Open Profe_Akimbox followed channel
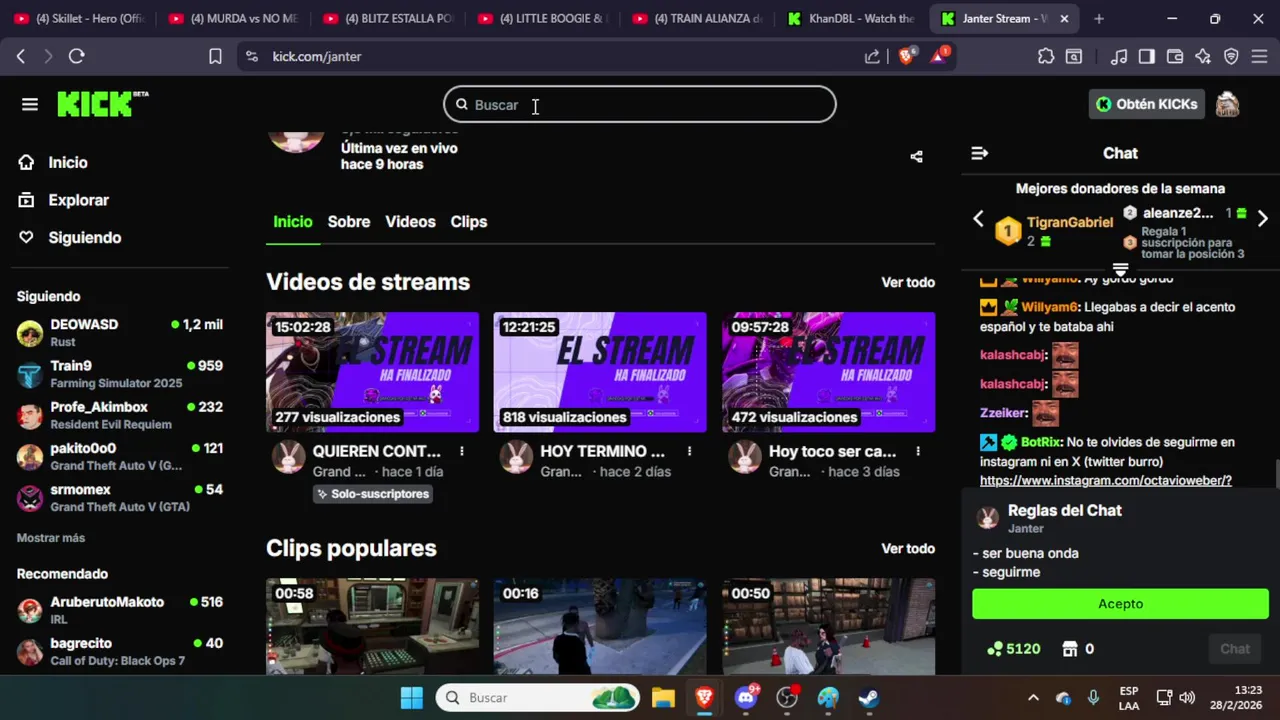The image size is (1280, 720). click(x=120, y=415)
